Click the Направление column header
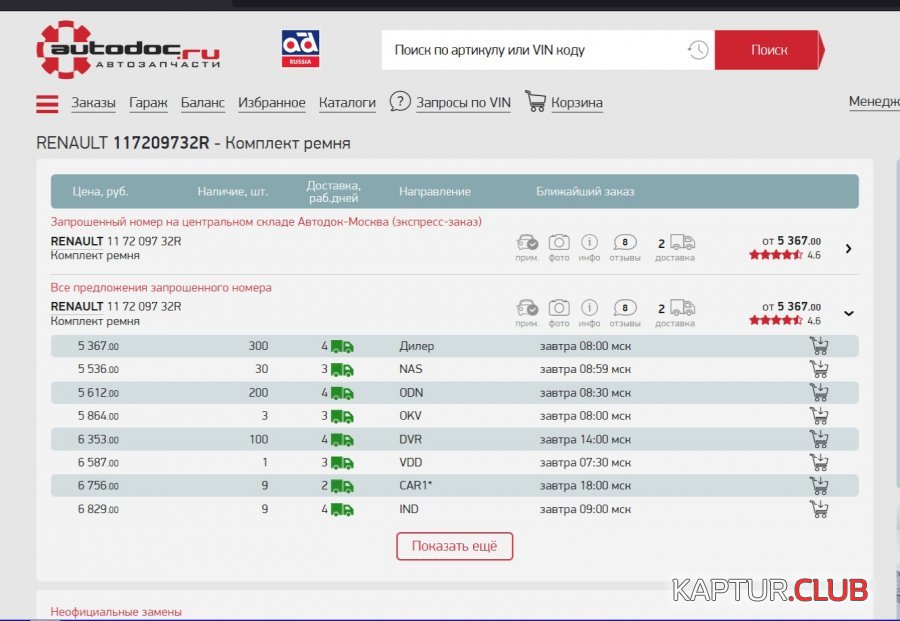This screenshot has width=900, height=621. click(435, 191)
